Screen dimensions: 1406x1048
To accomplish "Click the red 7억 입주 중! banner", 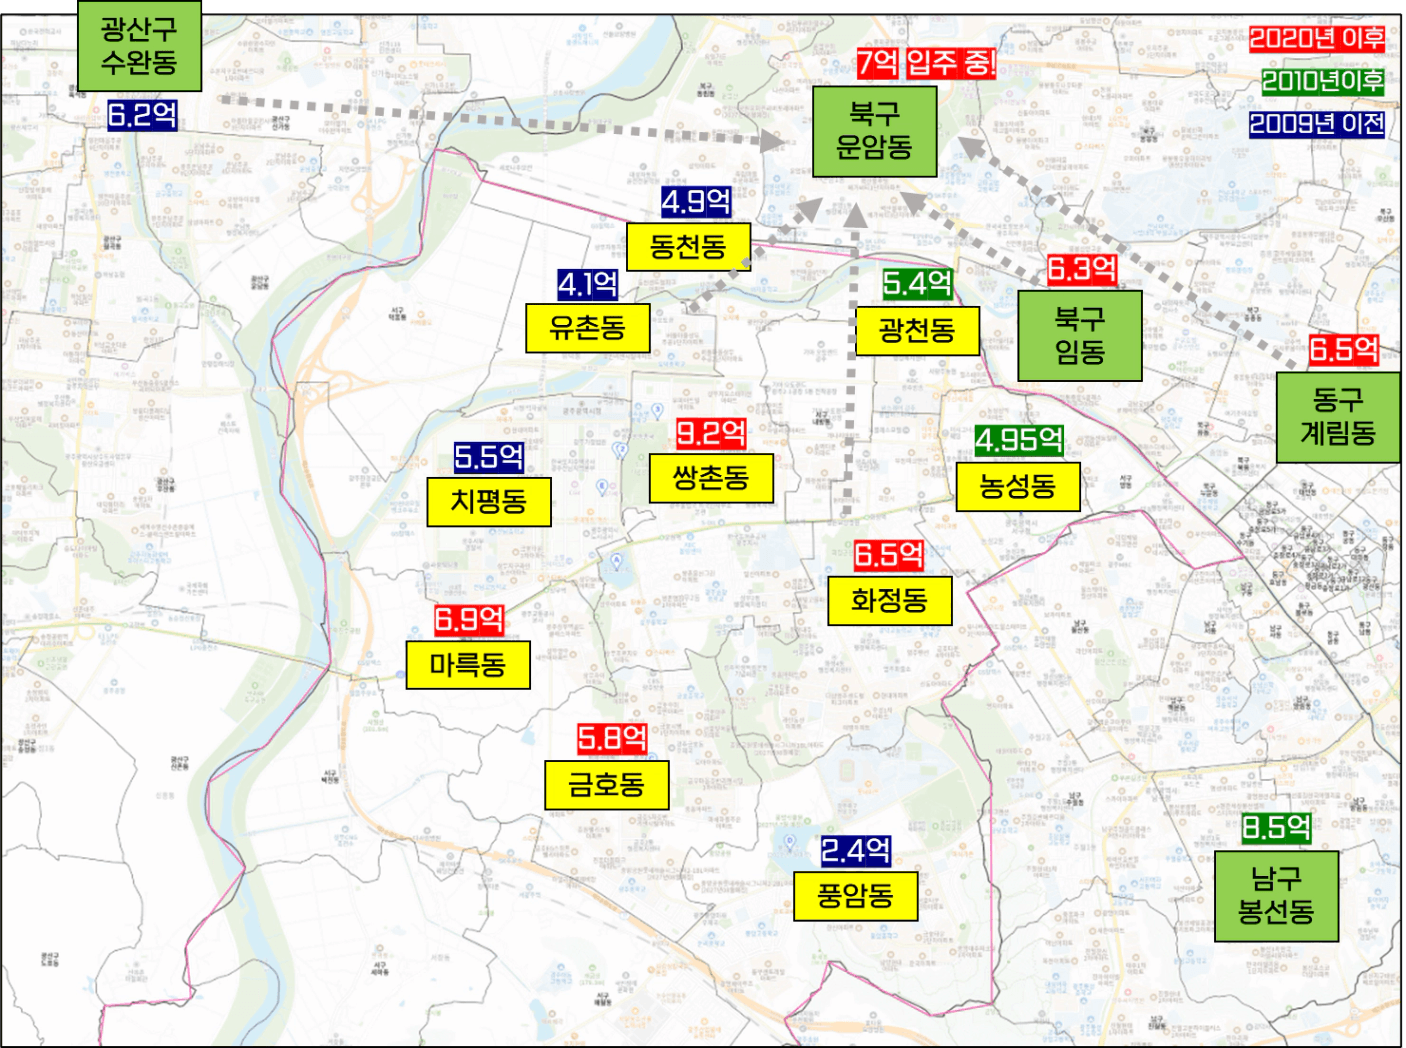I will tap(926, 64).
